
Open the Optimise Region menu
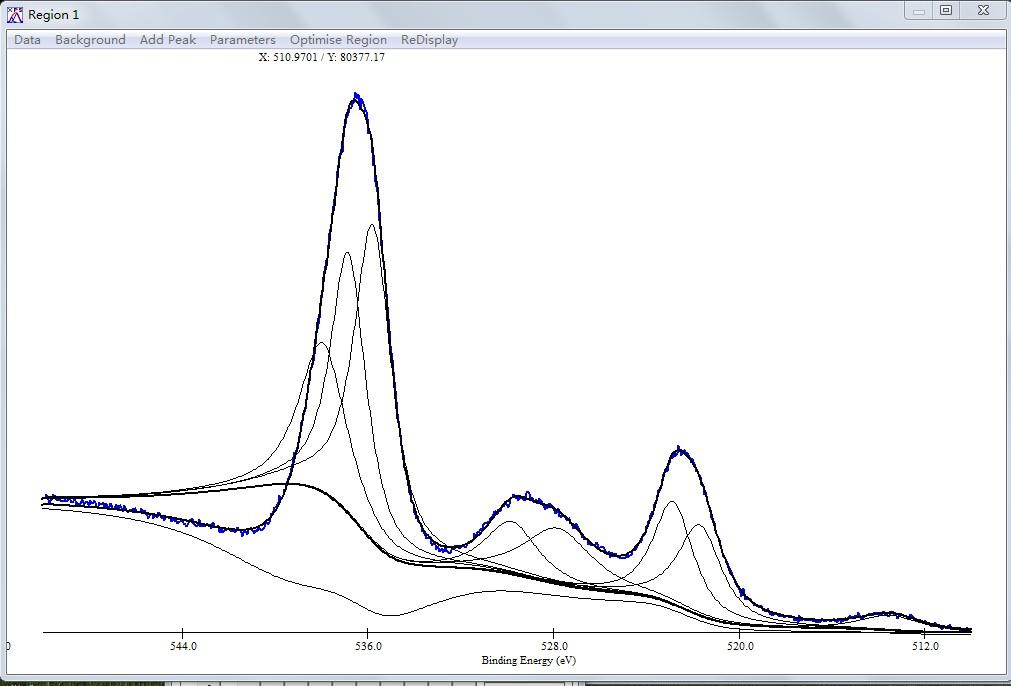[x=338, y=40]
